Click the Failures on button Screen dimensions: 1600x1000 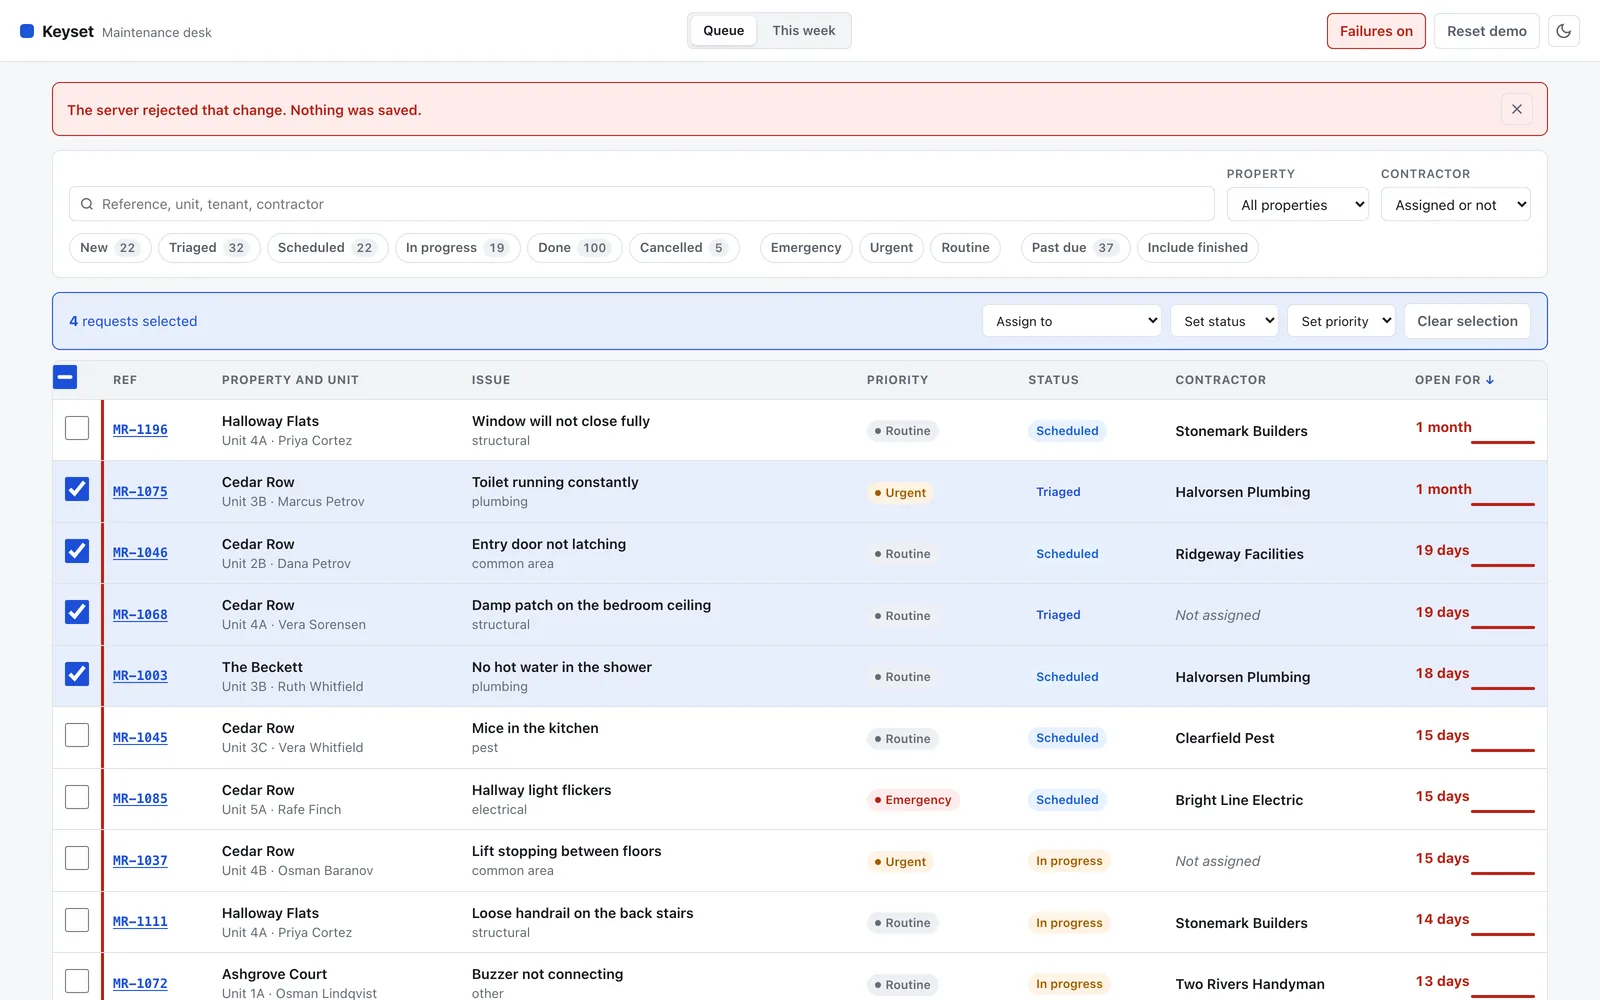(x=1376, y=31)
